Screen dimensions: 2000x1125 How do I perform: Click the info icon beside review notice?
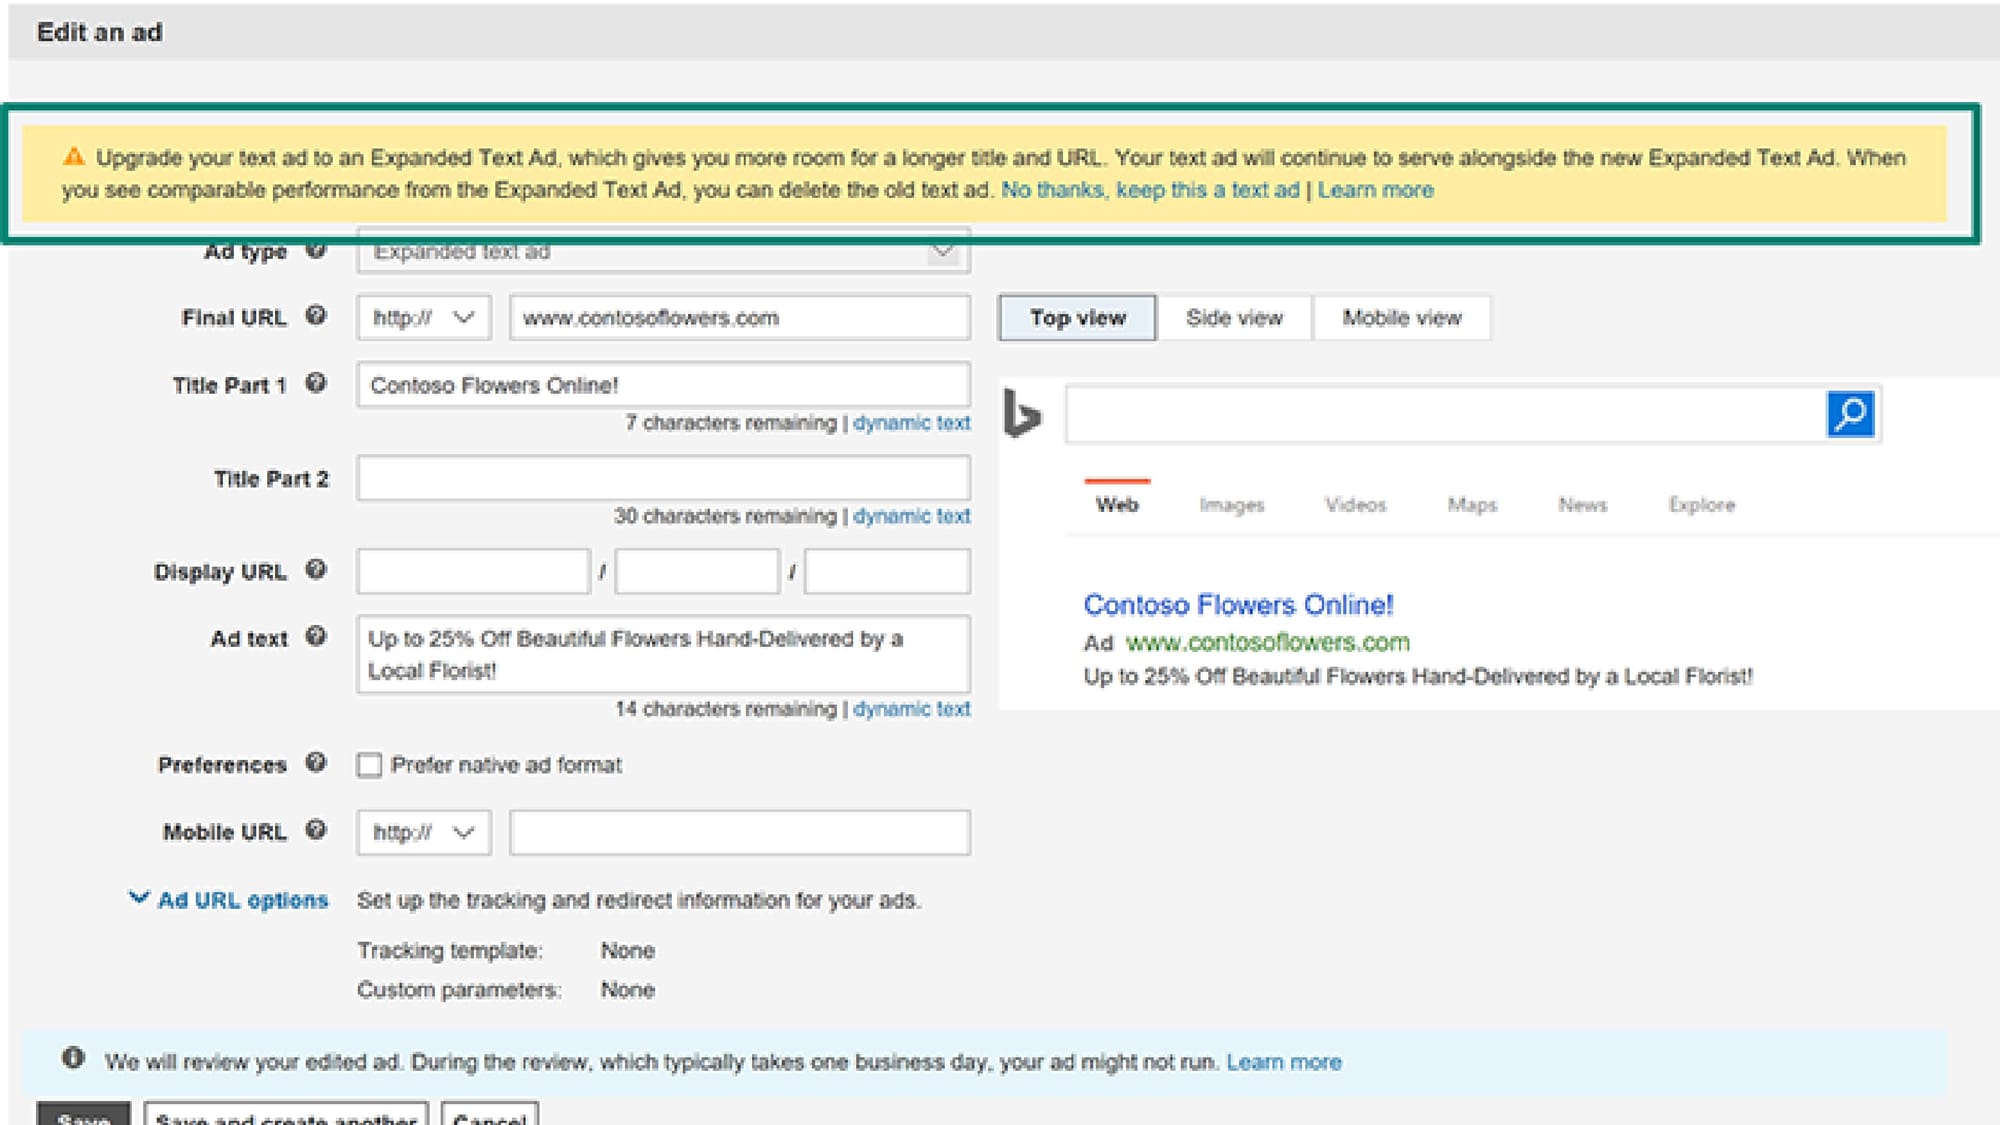pyautogui.click(x=73, y=1058)
